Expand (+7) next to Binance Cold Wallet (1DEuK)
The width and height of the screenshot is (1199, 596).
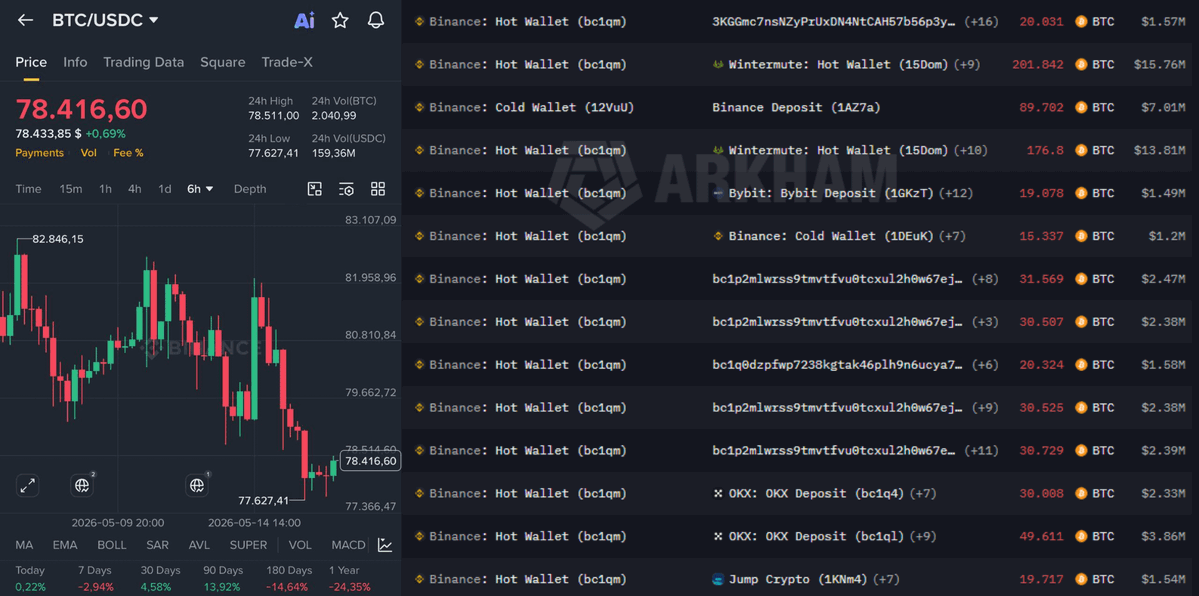952,236
